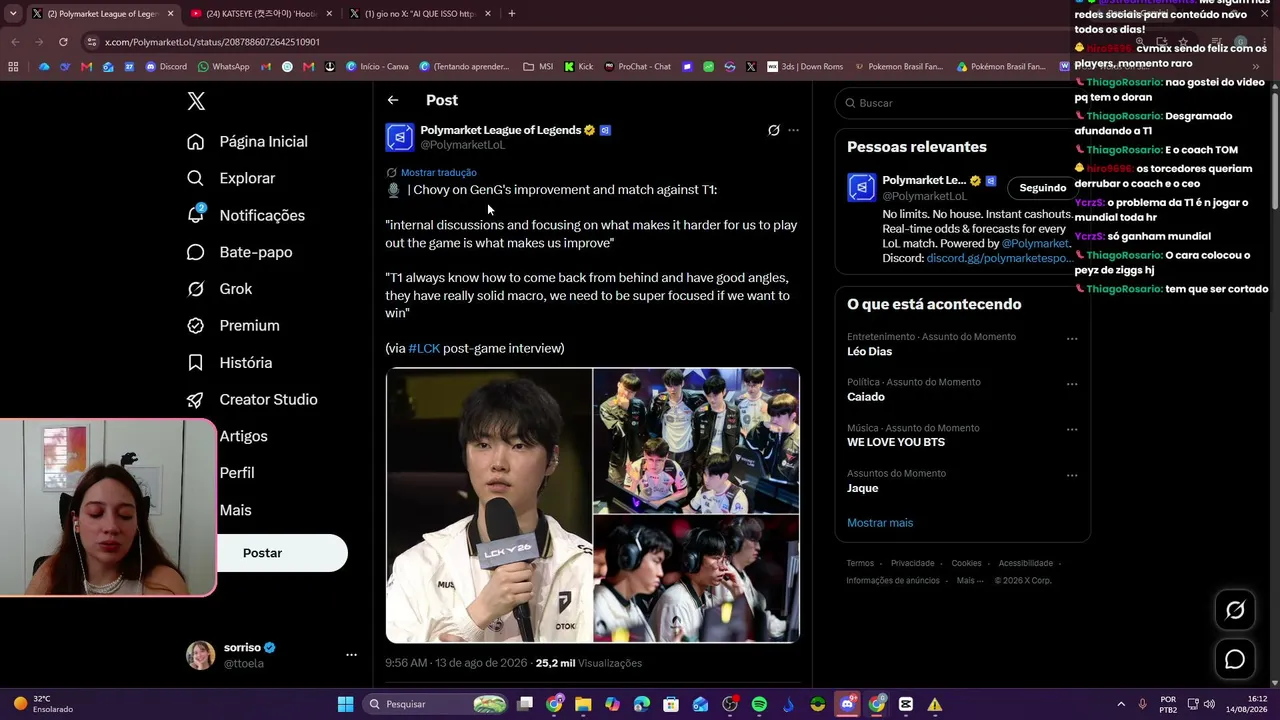Click Mostrar mais under trends
The width and height of the screenshot is (1280, 720).
pyautogui.click(x=880, y=523)
